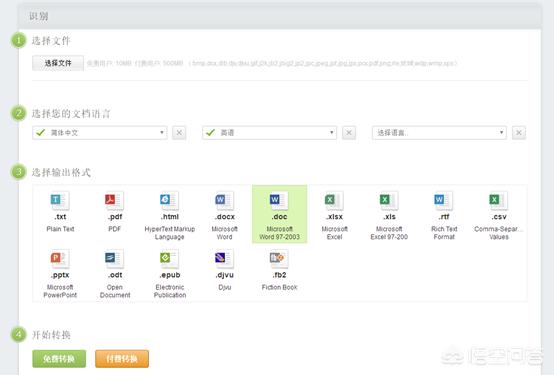Open the 简体中文 language dropdown
This screenshot has width=554, height=375.
(x=100, y=133)
